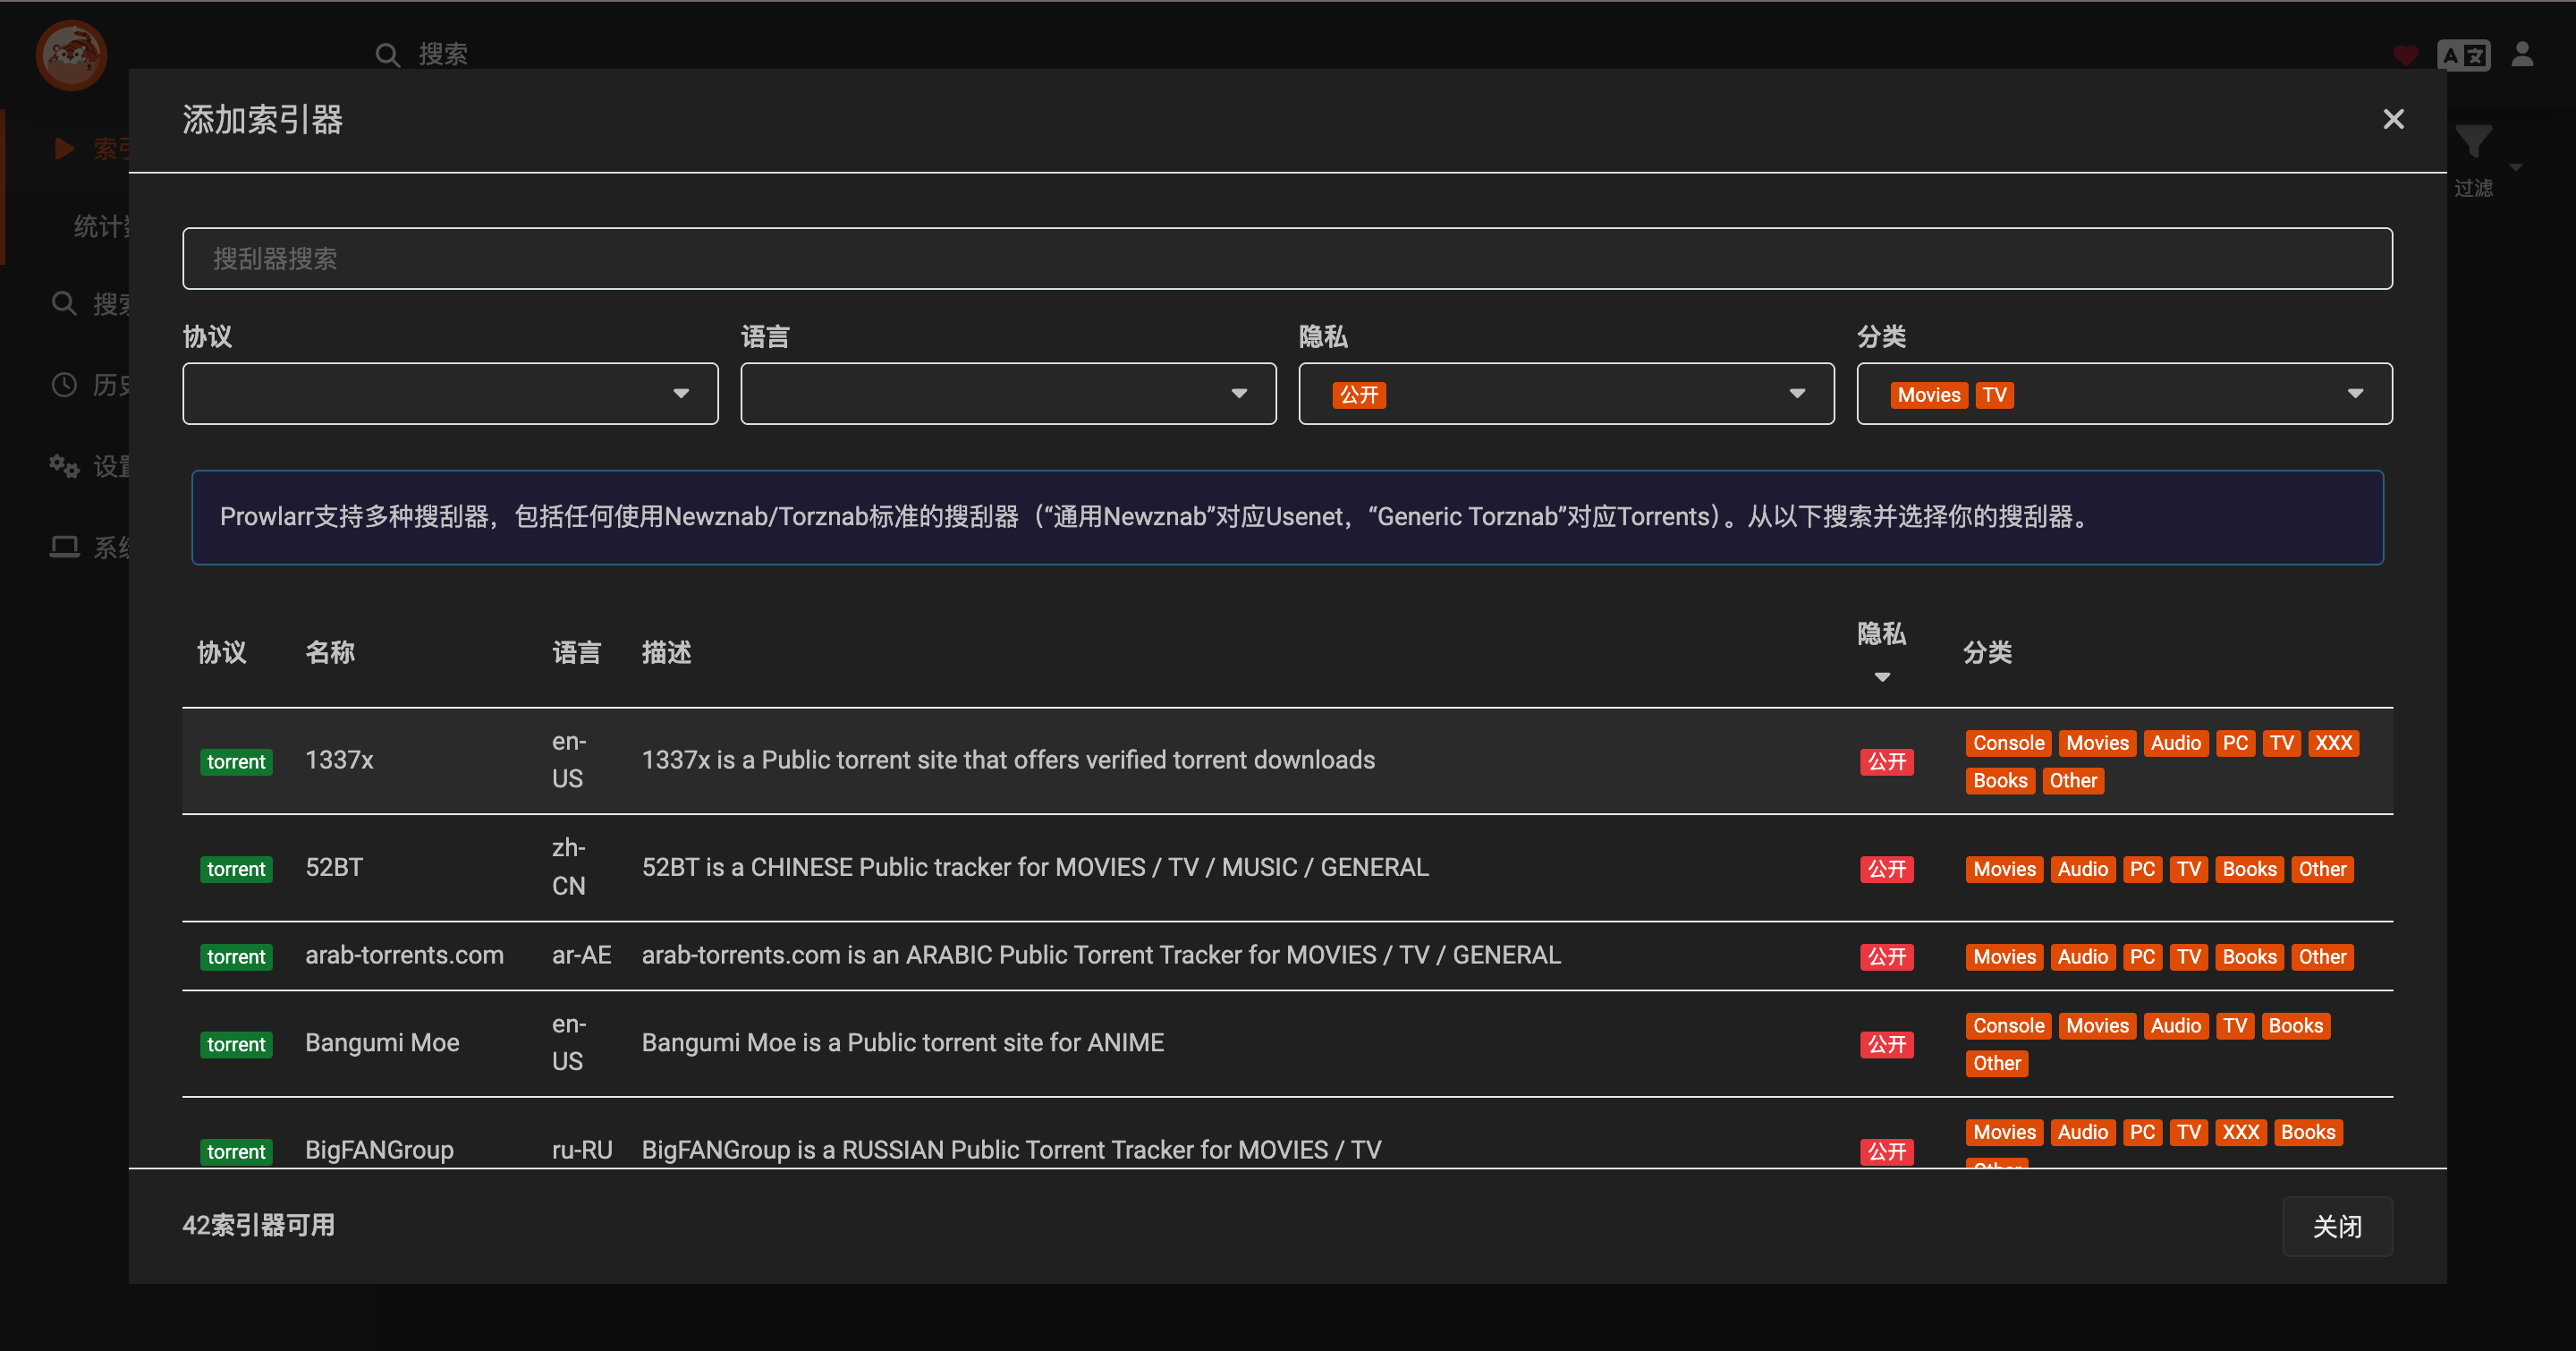Click the 关闭 button
2576x1351 pixels.
point(2336,1226)
